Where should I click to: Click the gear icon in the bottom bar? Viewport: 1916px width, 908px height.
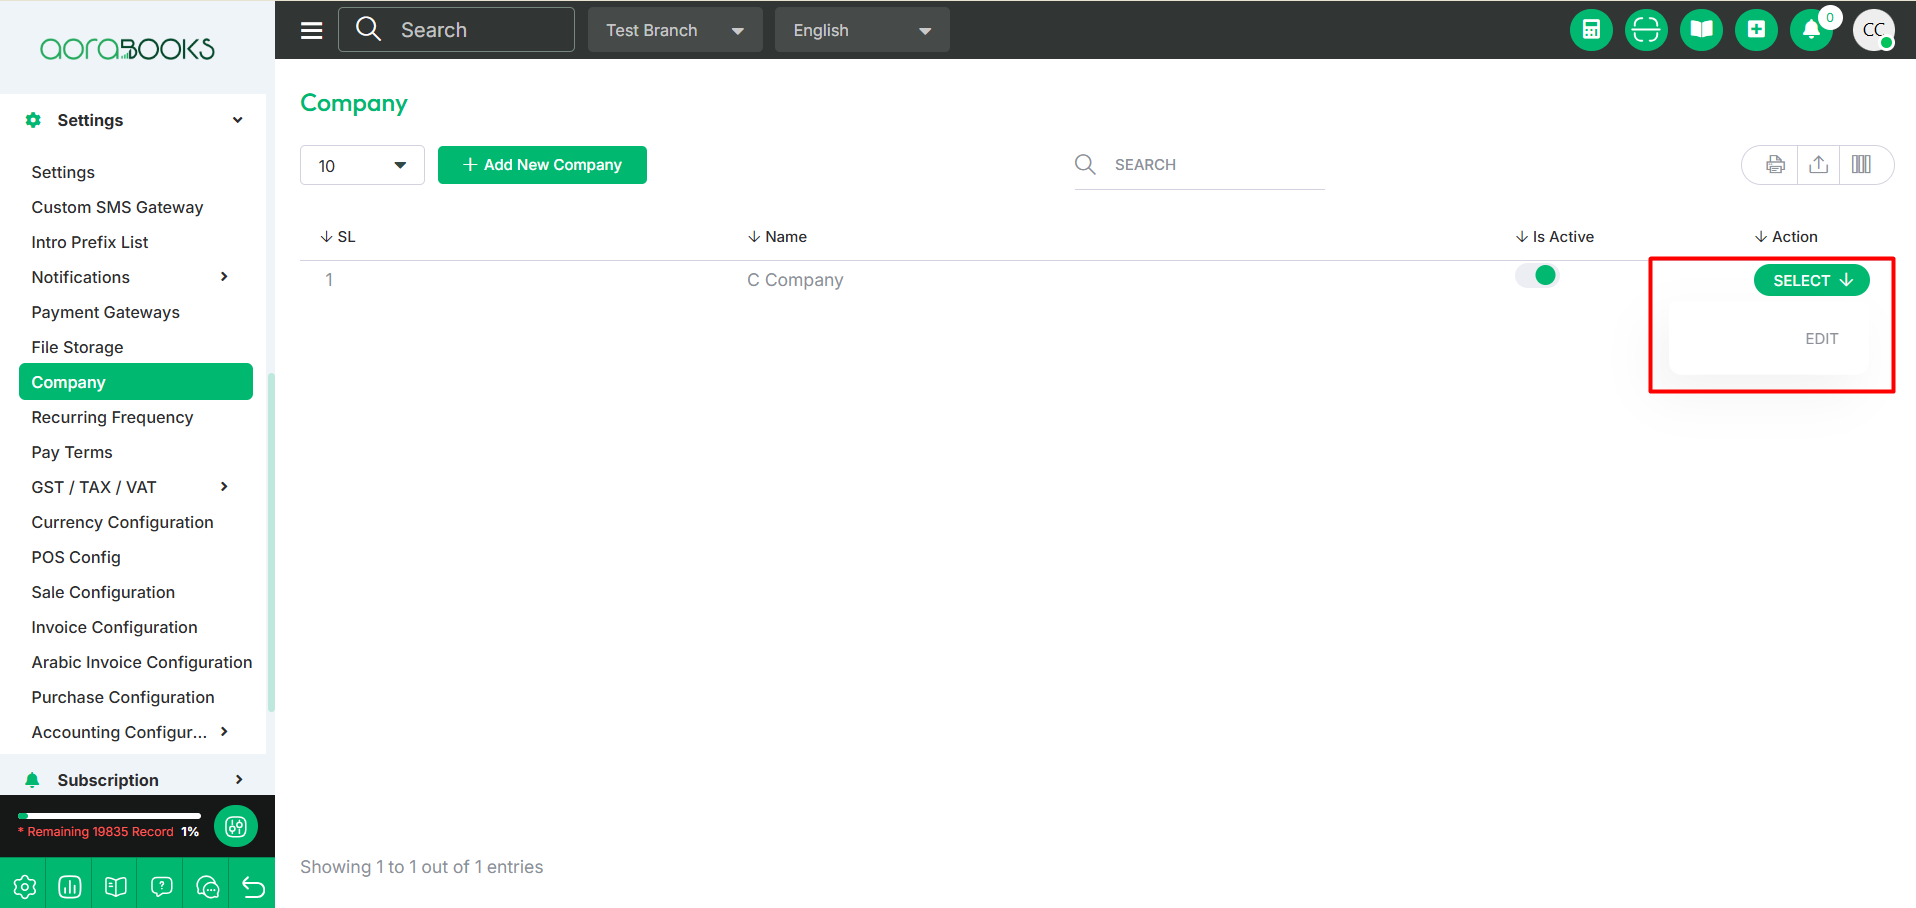pyautogui.click(x=24, y=886)
